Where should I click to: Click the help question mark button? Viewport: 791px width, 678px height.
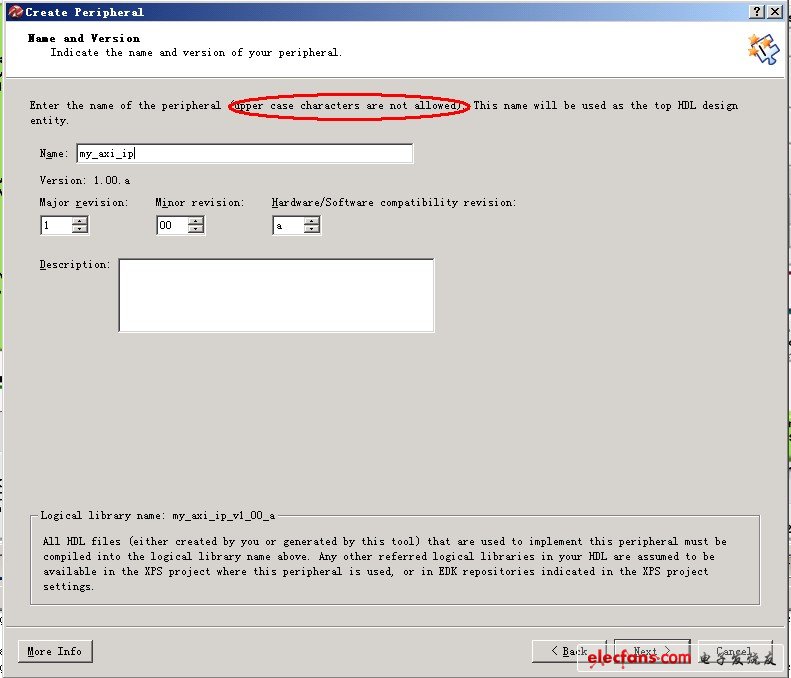[x=757, y=11]
